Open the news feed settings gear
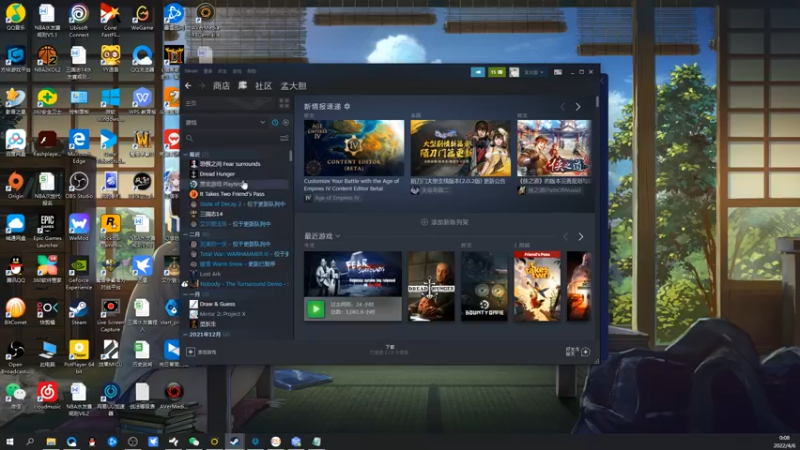 click(x=347, y=106)
